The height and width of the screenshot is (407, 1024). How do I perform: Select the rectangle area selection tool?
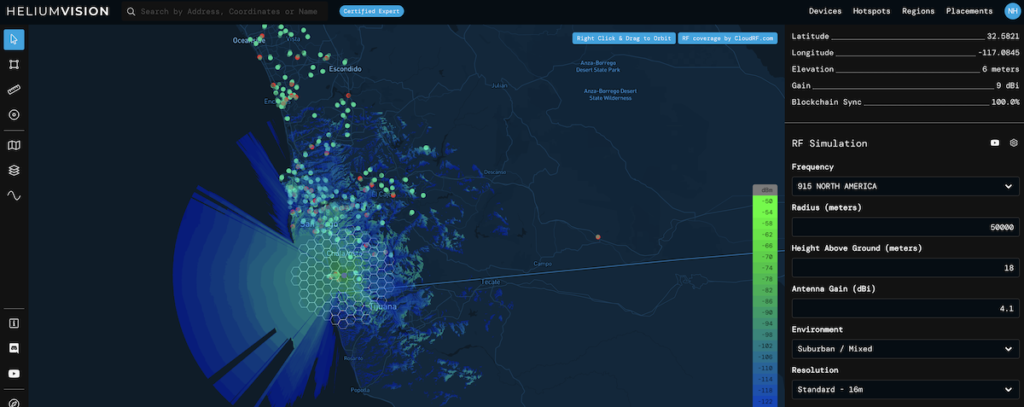(x=14, y=64)
